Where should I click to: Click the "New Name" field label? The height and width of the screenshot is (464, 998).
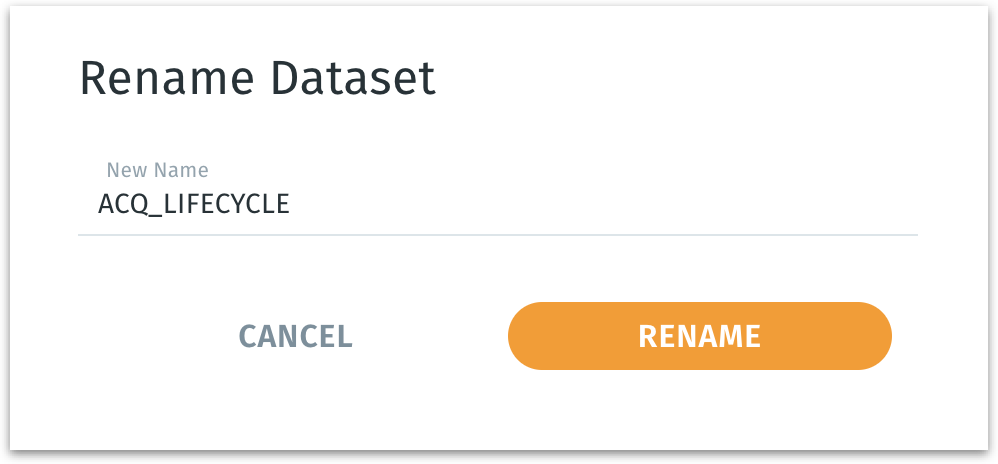pyautogui.click(x=157, y=170)
